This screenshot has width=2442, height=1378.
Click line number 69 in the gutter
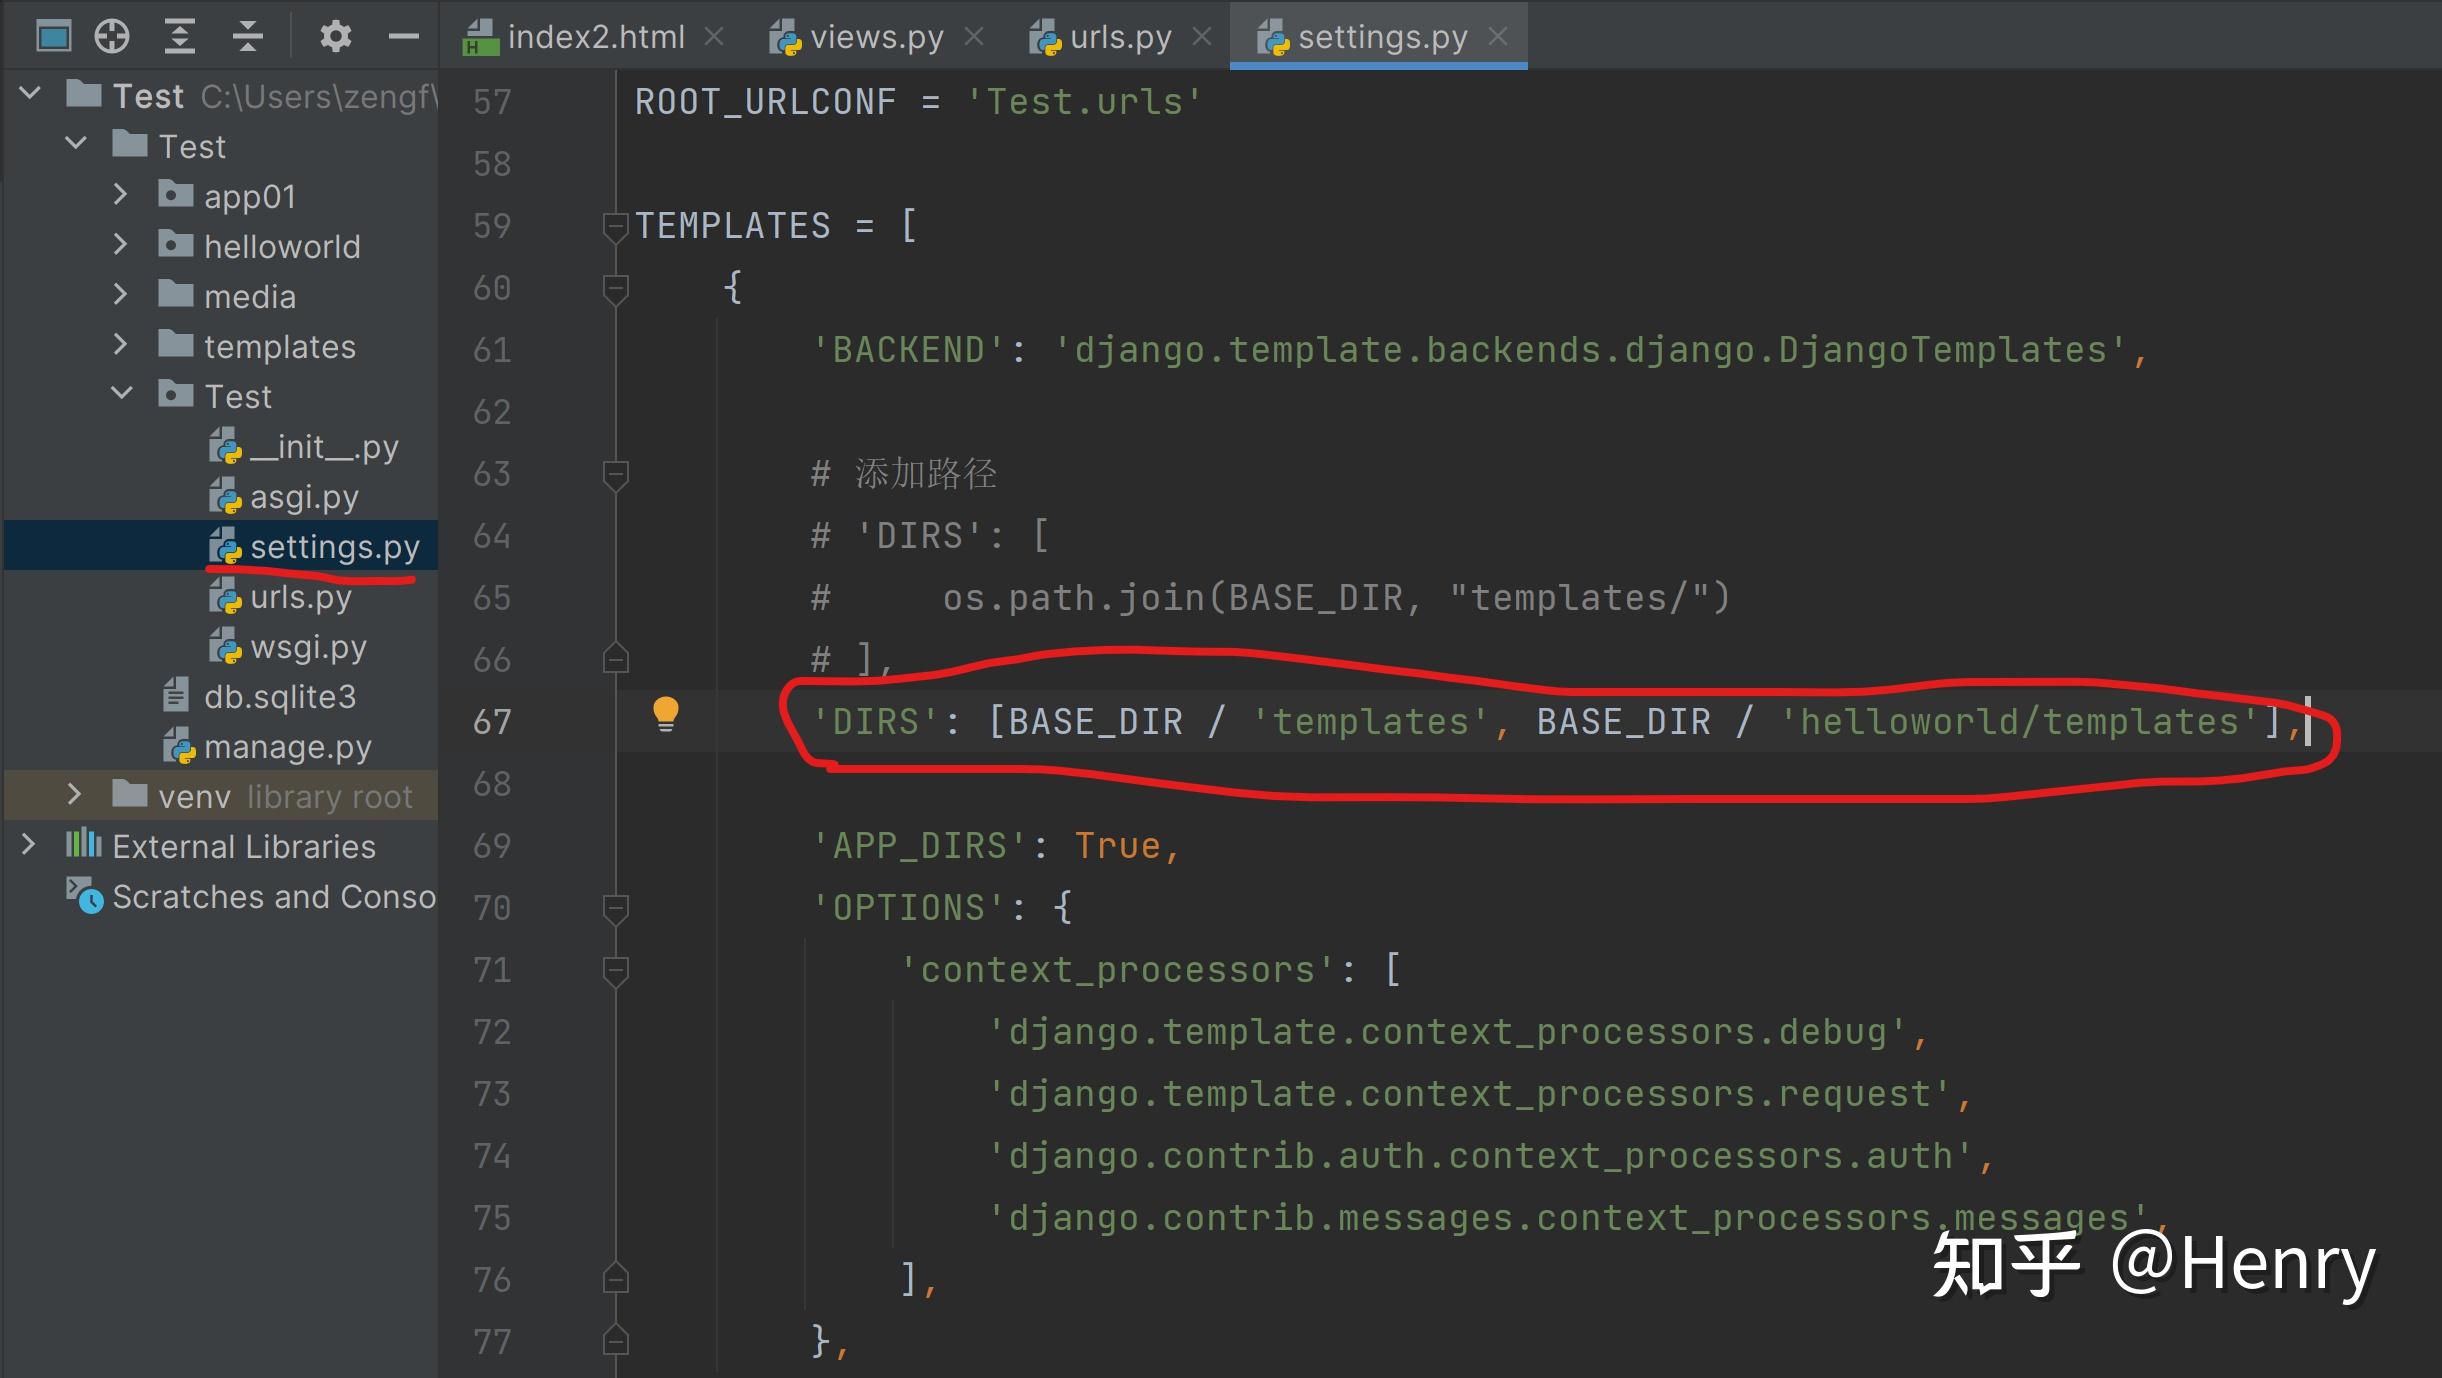(492, 846)
